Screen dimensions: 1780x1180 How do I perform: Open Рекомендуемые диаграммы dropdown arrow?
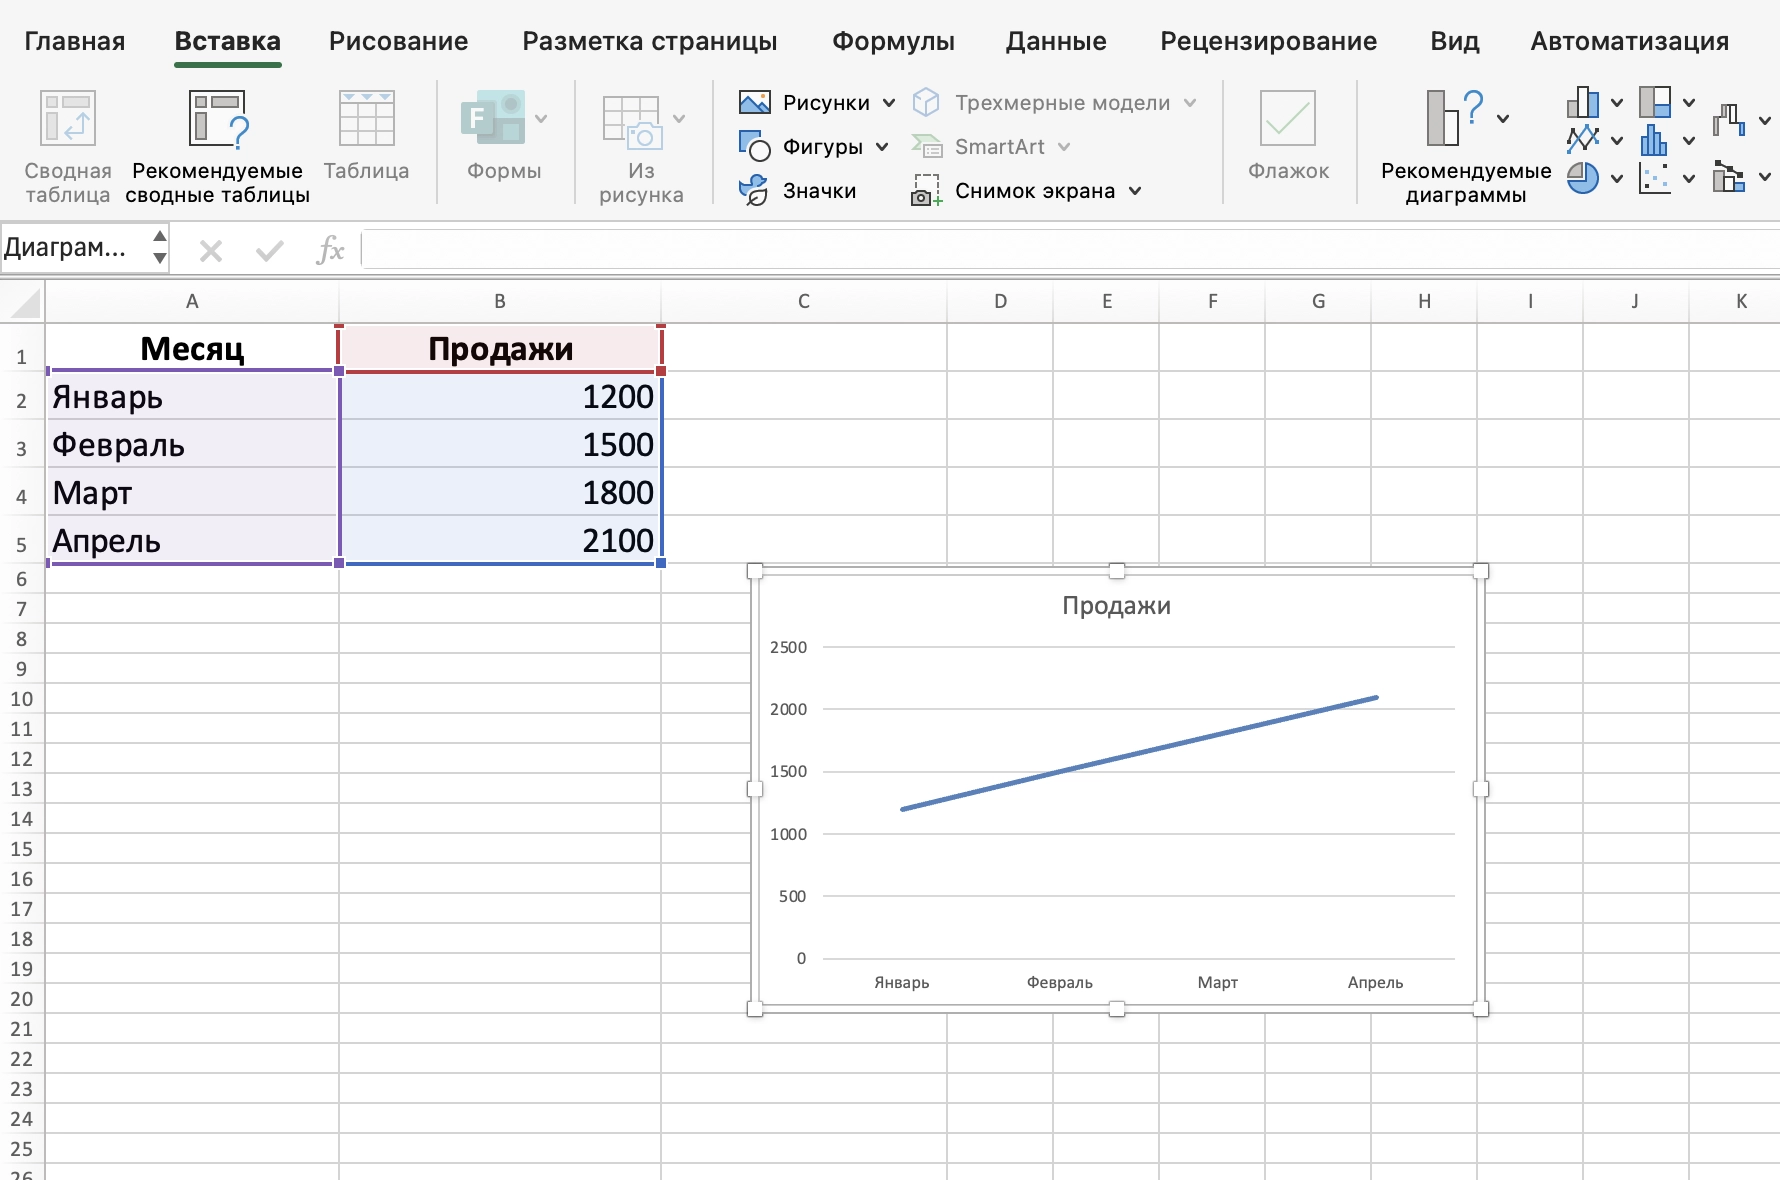(x=1503, y=118)
